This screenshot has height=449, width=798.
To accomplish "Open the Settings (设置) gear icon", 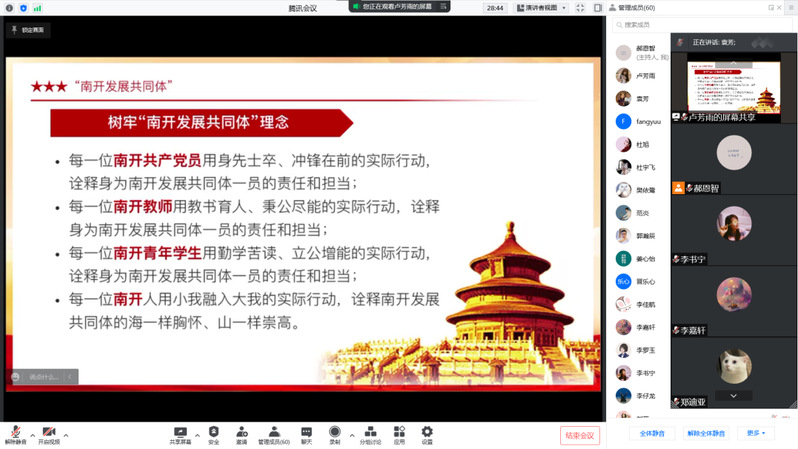I will click(427, 434).
